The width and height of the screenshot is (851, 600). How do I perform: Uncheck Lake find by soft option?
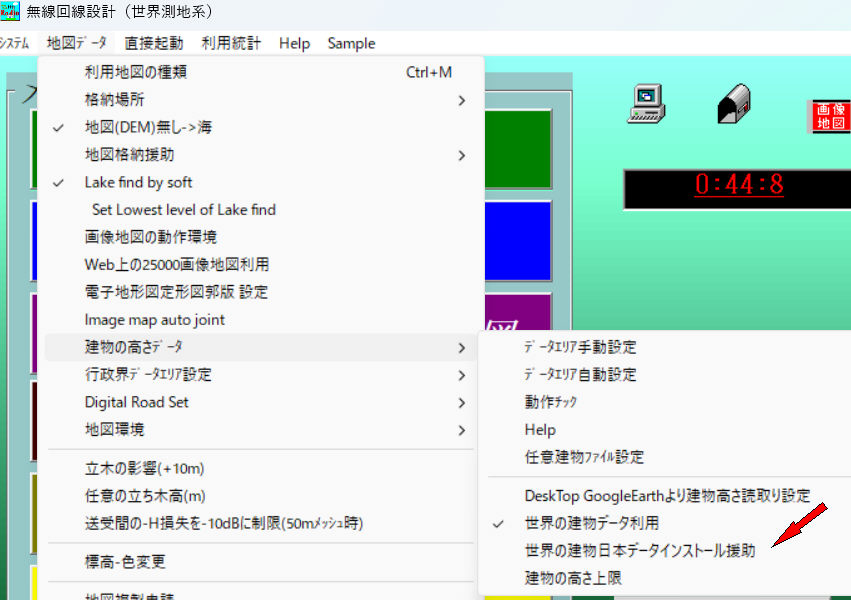point(138,182)
